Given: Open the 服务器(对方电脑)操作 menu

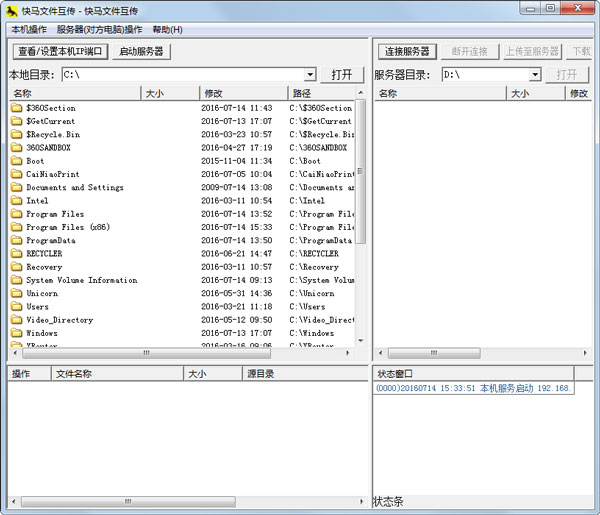Looking at the screenshot, I should pos(99,30).
